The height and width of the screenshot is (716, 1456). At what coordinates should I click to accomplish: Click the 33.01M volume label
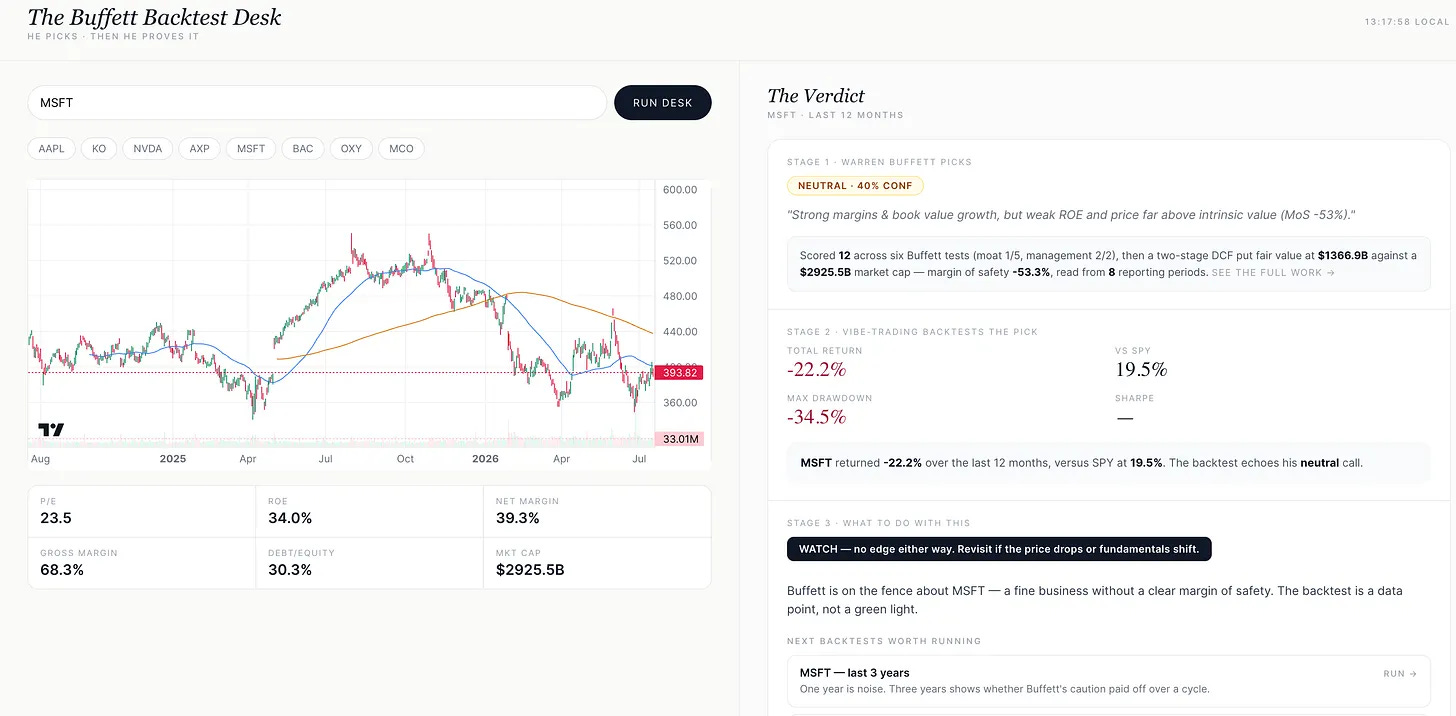pyautogui.click(x=680, y=438)
